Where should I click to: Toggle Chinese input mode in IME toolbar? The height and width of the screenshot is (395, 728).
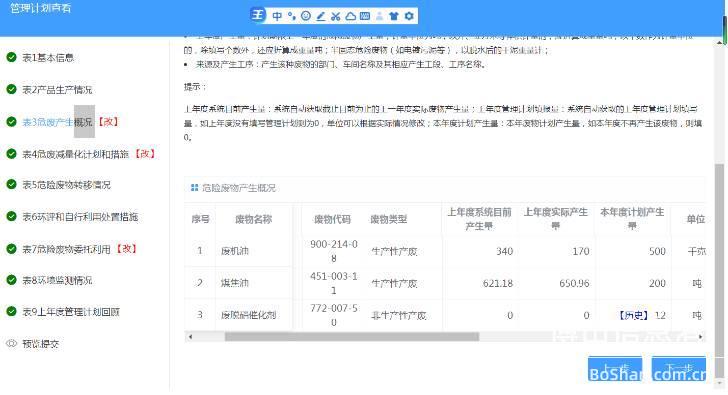click(277, 16)
